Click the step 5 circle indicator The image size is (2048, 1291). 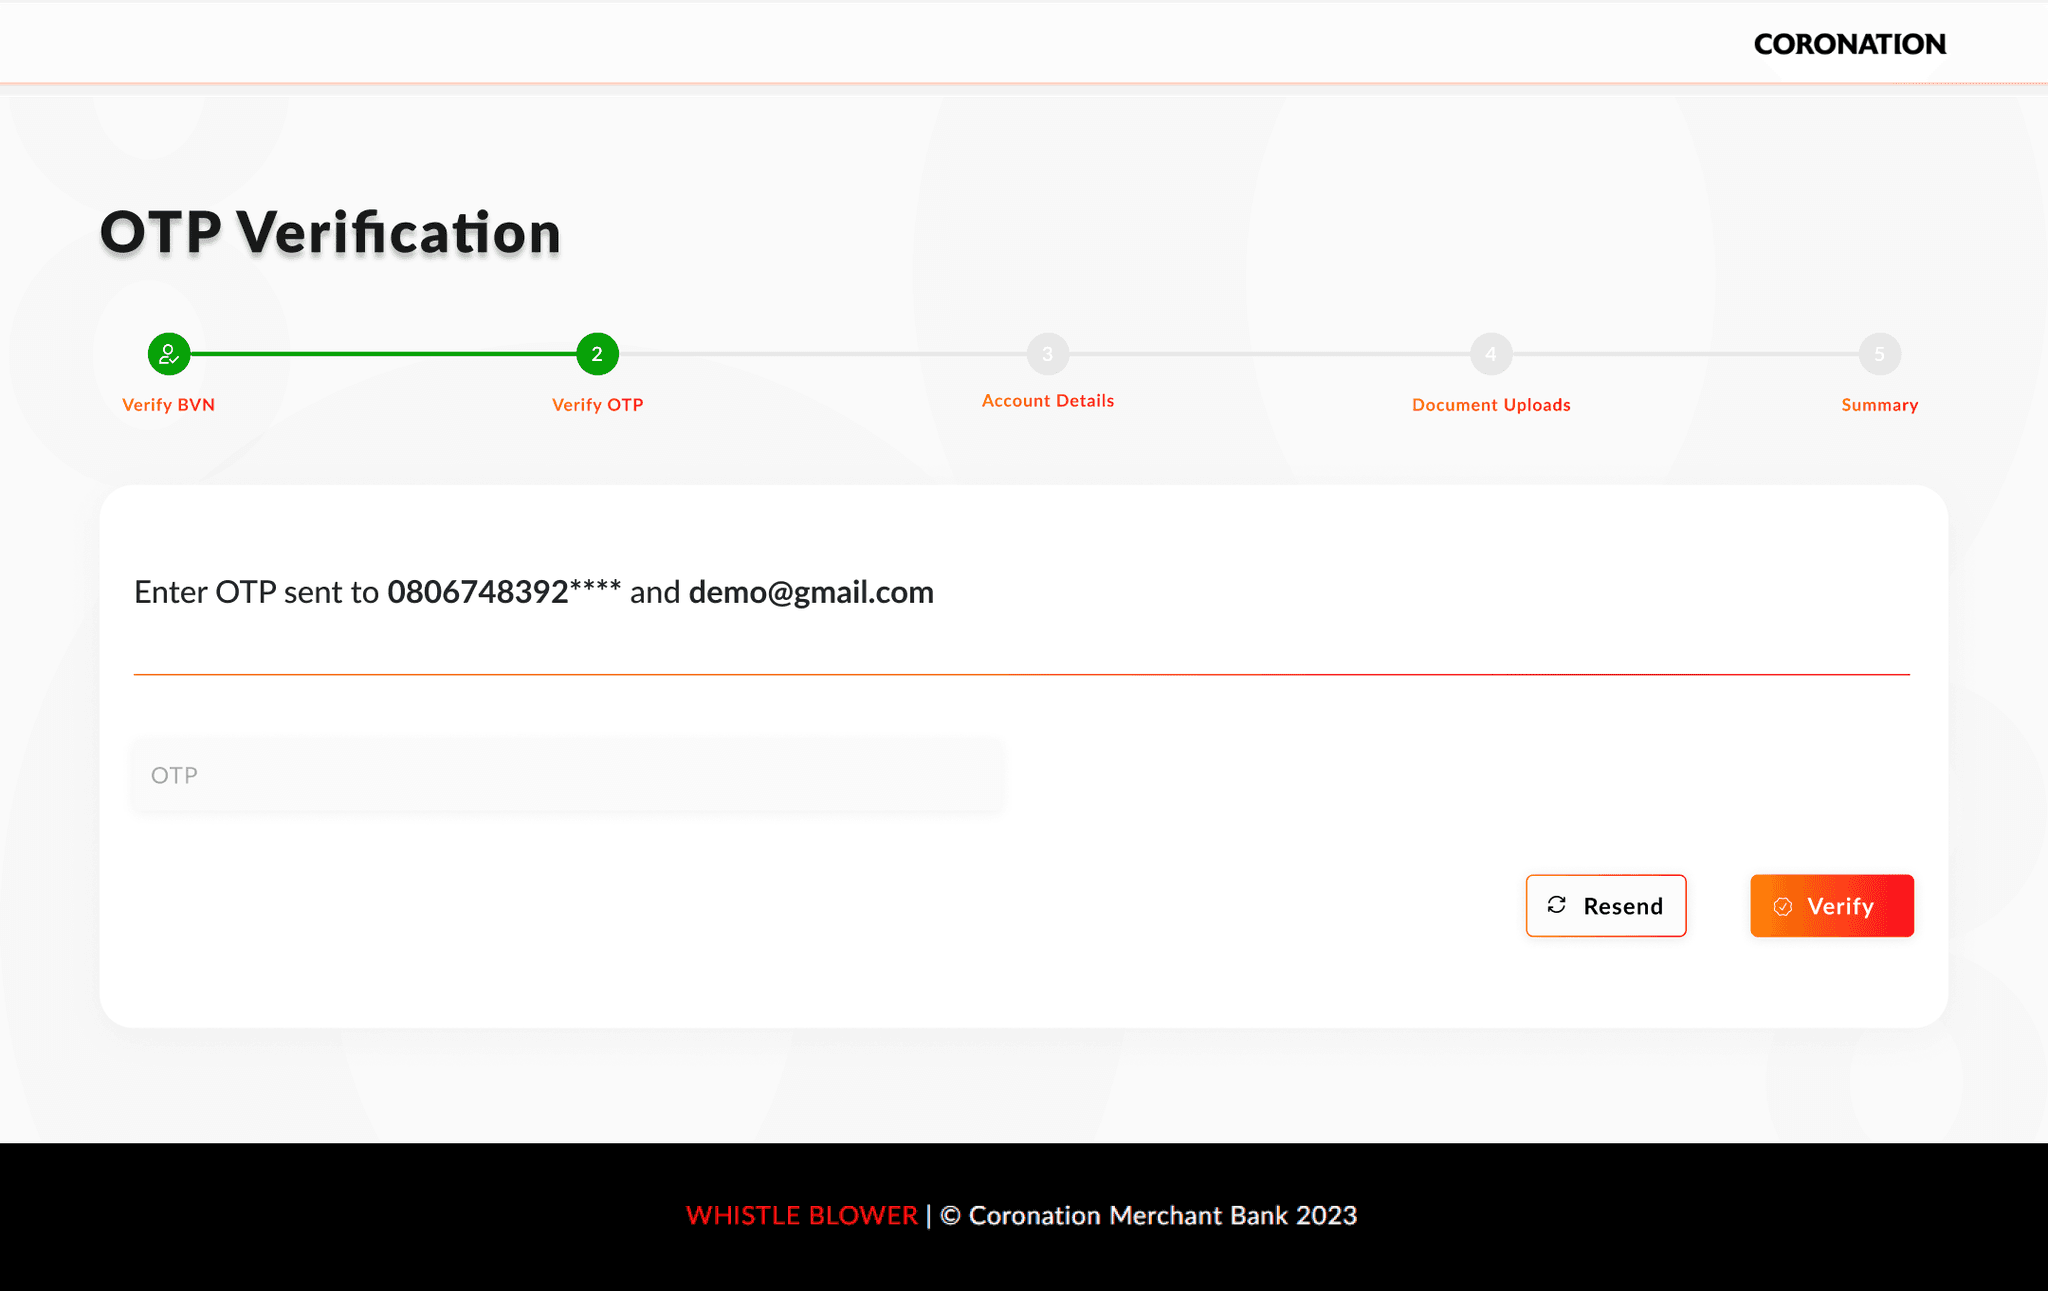click(1879, 354)
